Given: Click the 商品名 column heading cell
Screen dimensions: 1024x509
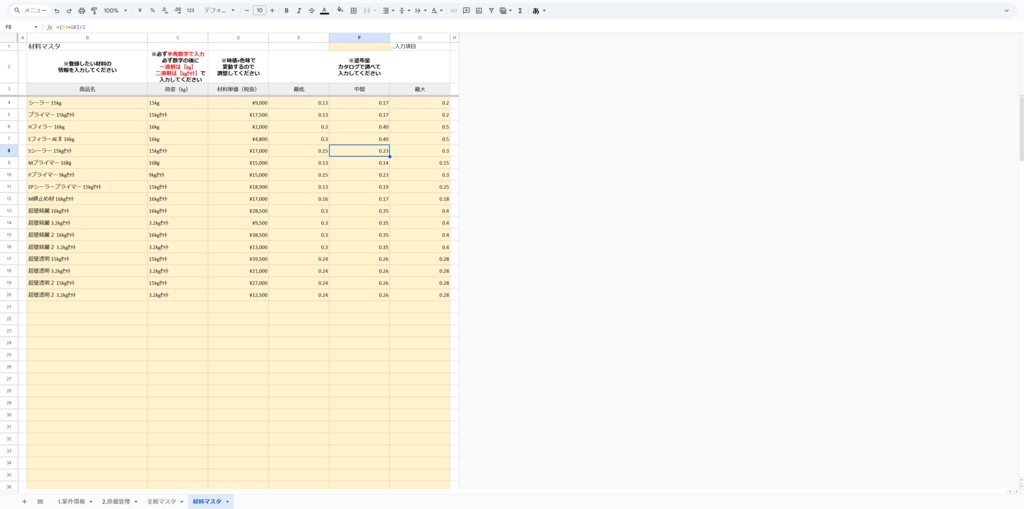Looking at the screenshot, I should coord(87,89).
